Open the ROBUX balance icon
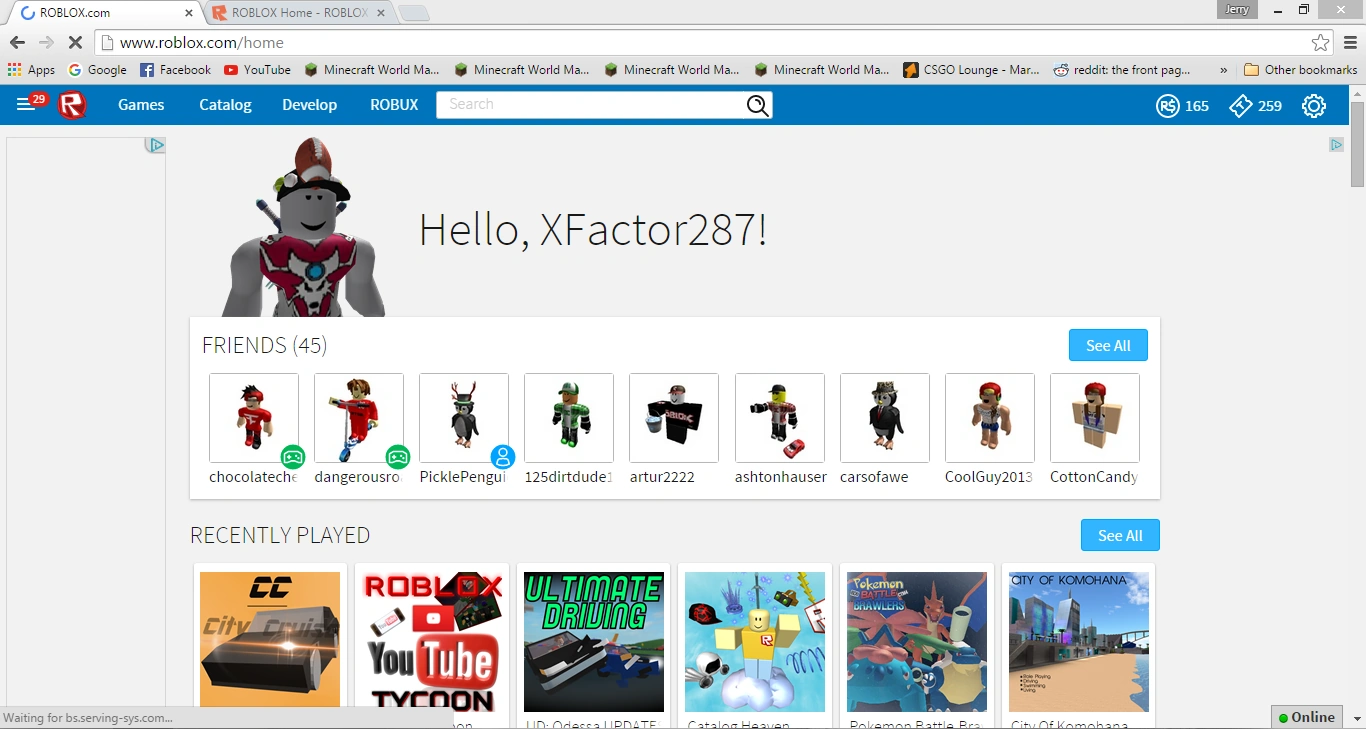The width and height of the screenshot is (1366, 729). [1167, 106]
